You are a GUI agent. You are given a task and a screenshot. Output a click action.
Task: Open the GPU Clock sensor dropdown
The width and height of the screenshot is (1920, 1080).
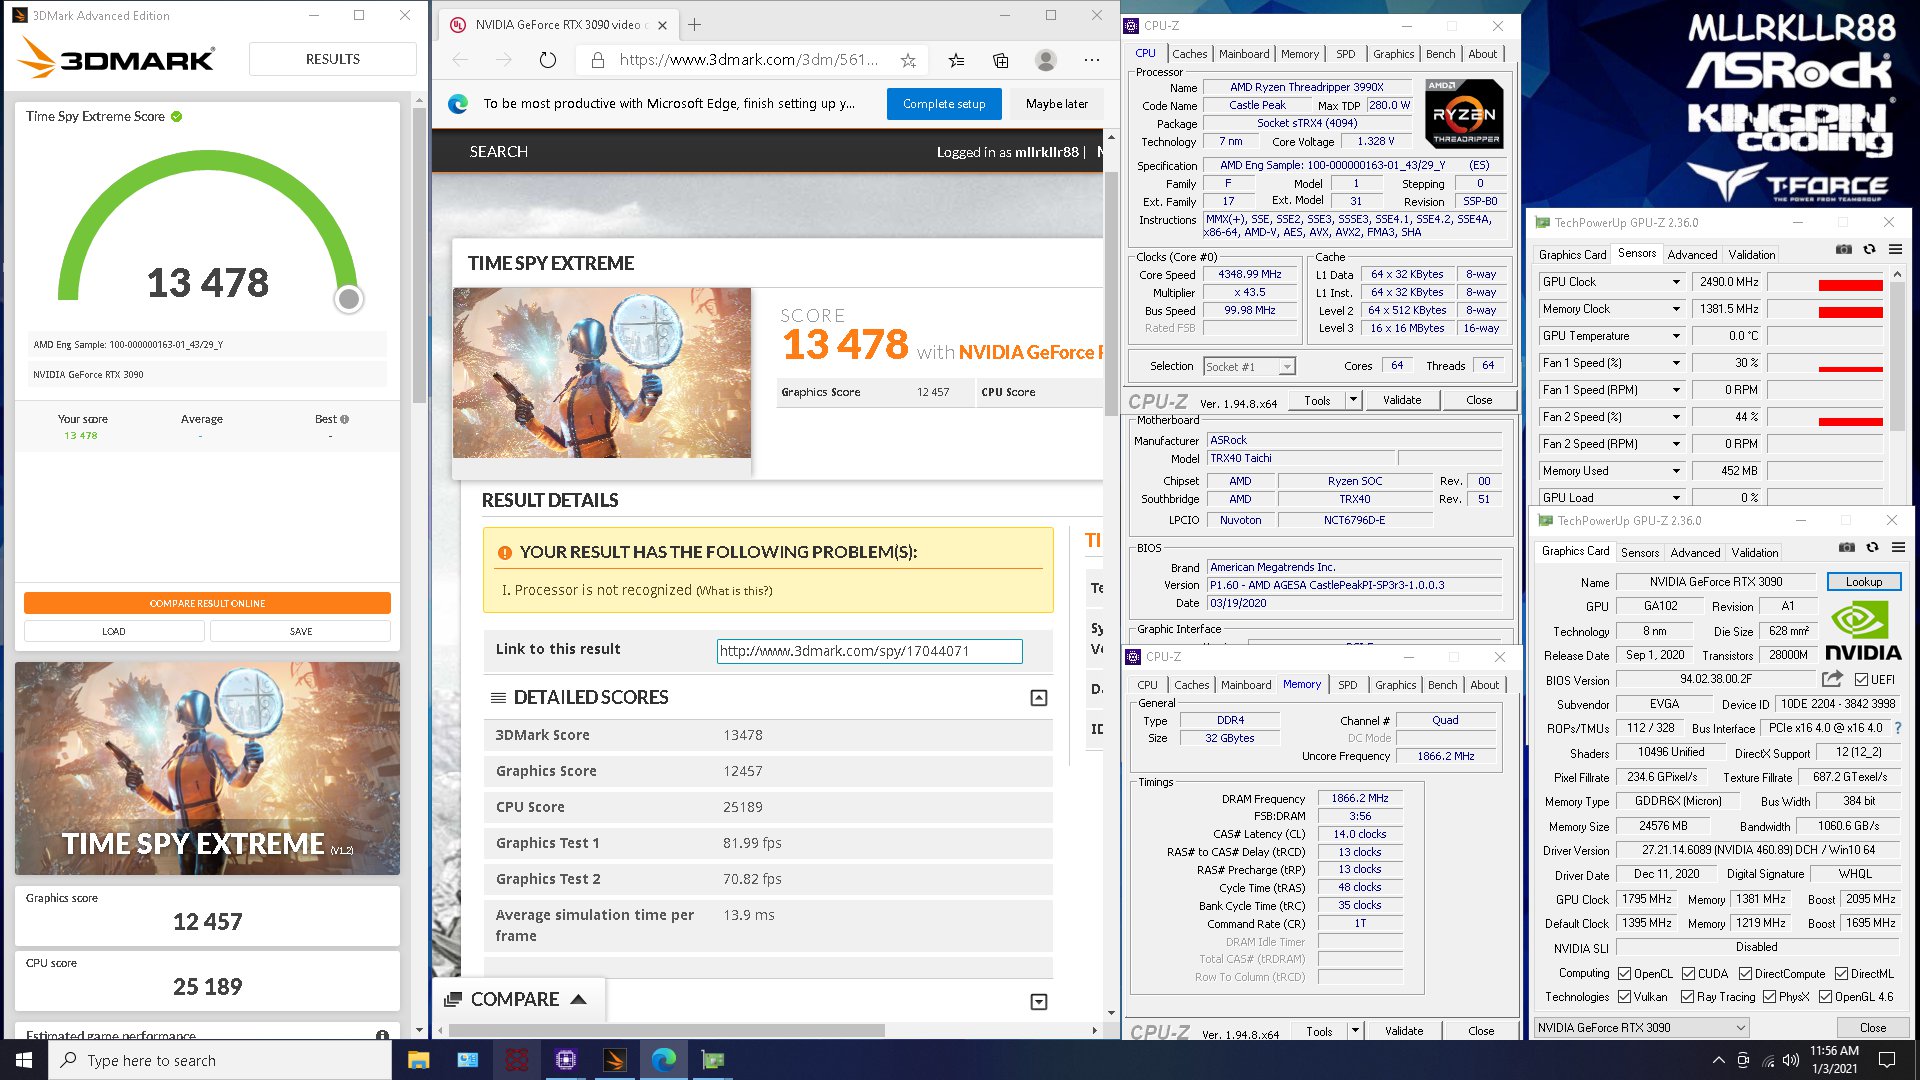point(1677,282)
